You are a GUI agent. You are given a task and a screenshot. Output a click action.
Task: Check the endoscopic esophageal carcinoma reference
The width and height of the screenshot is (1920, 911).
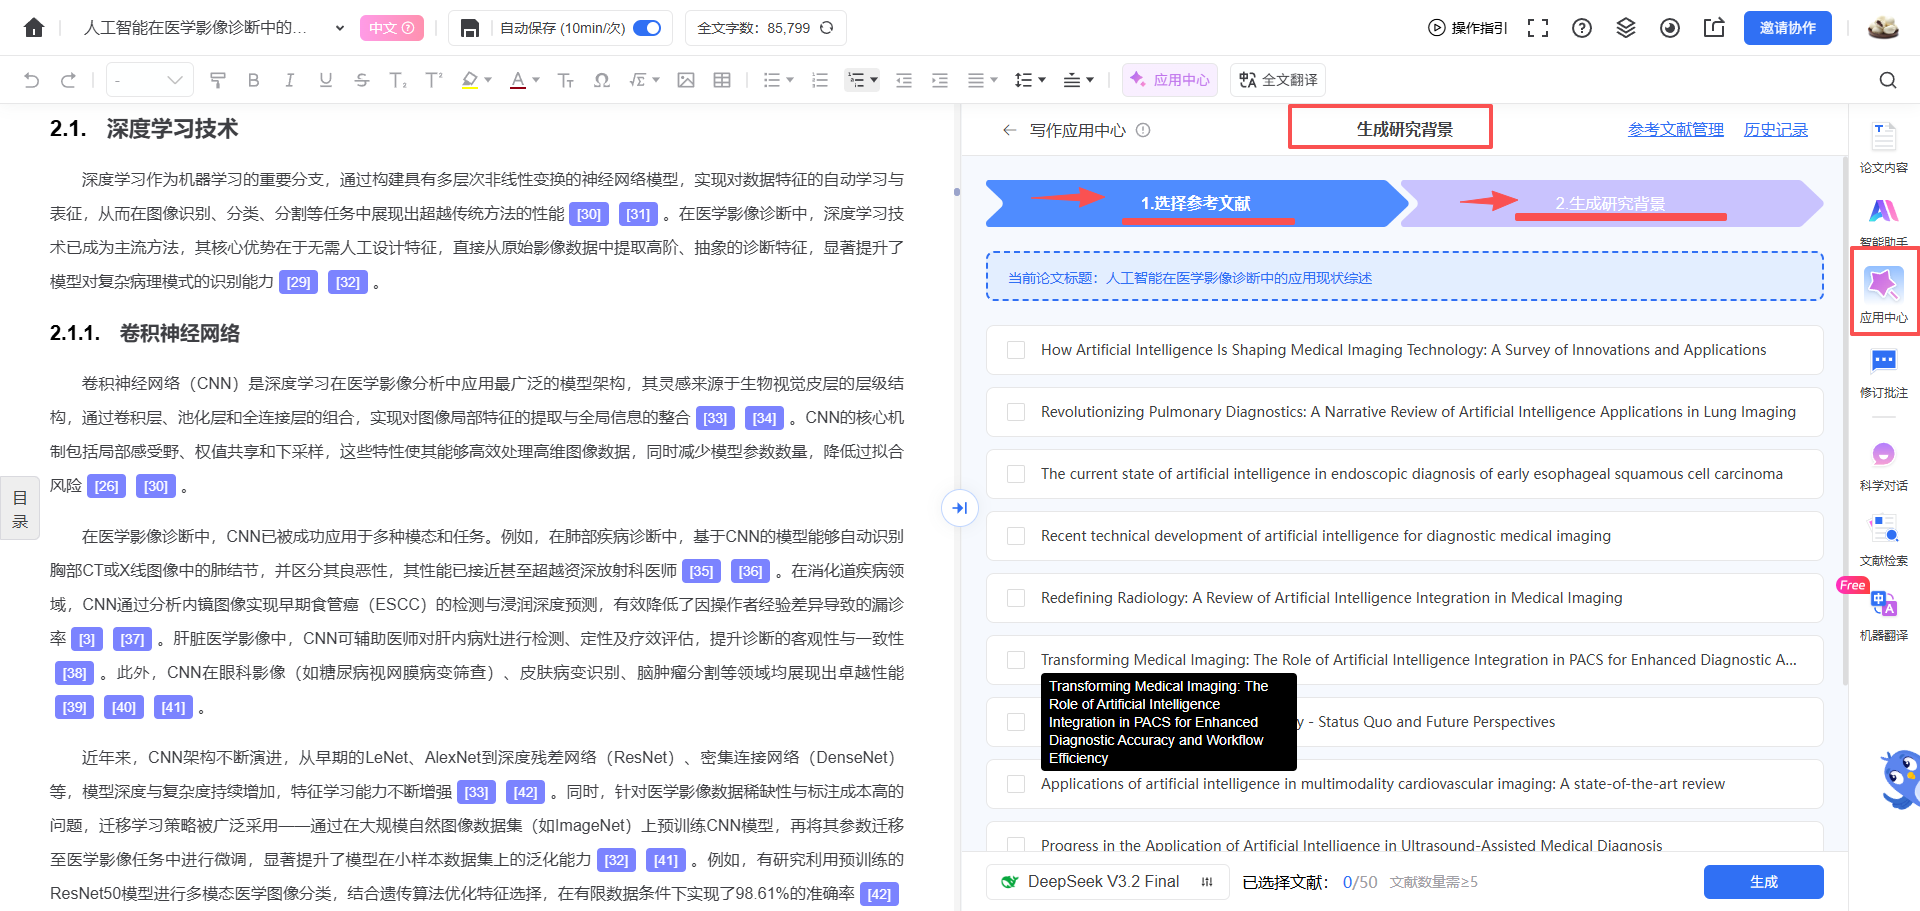(1016, 474)
